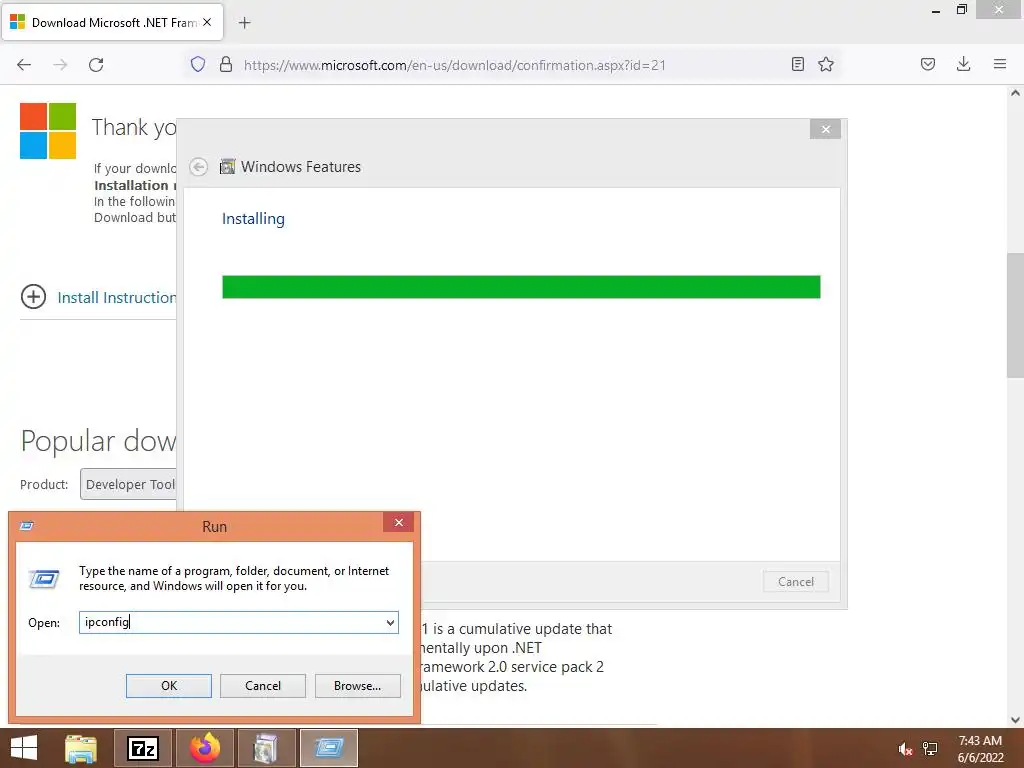The height and width of the screenshot is (768, 1024).
Task: Open Firefox hamburger application menu
Action: click(x=1000, y=64)
